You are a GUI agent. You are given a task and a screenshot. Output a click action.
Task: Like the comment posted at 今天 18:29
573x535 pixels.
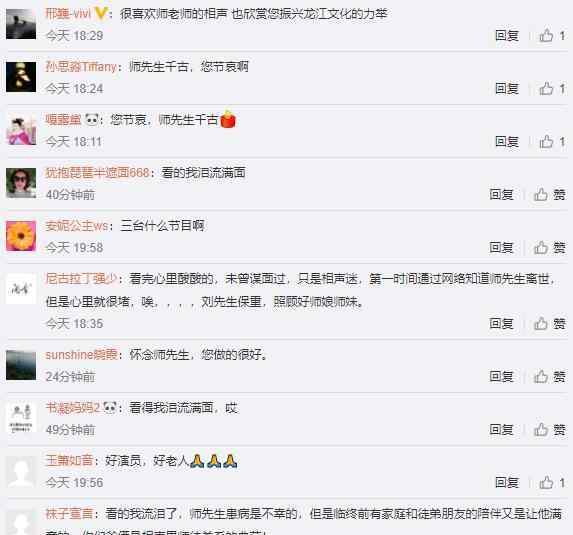(x=552, y=35)
